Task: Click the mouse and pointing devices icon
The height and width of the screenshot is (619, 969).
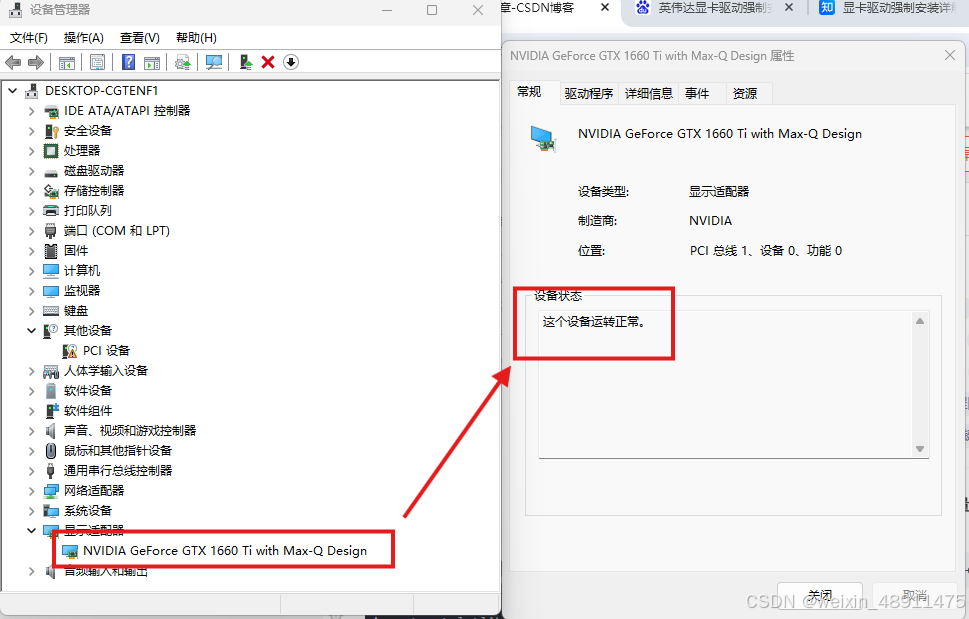Action: [x=51, y=451]
